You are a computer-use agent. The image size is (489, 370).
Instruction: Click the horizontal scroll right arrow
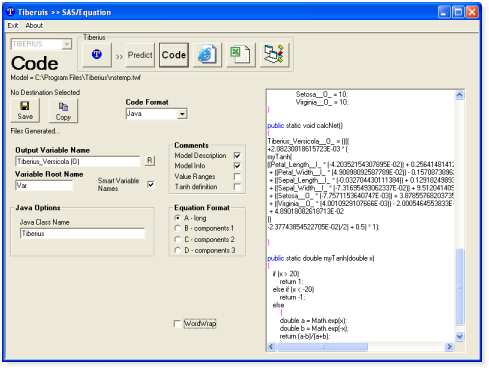(x=449, y=347)
